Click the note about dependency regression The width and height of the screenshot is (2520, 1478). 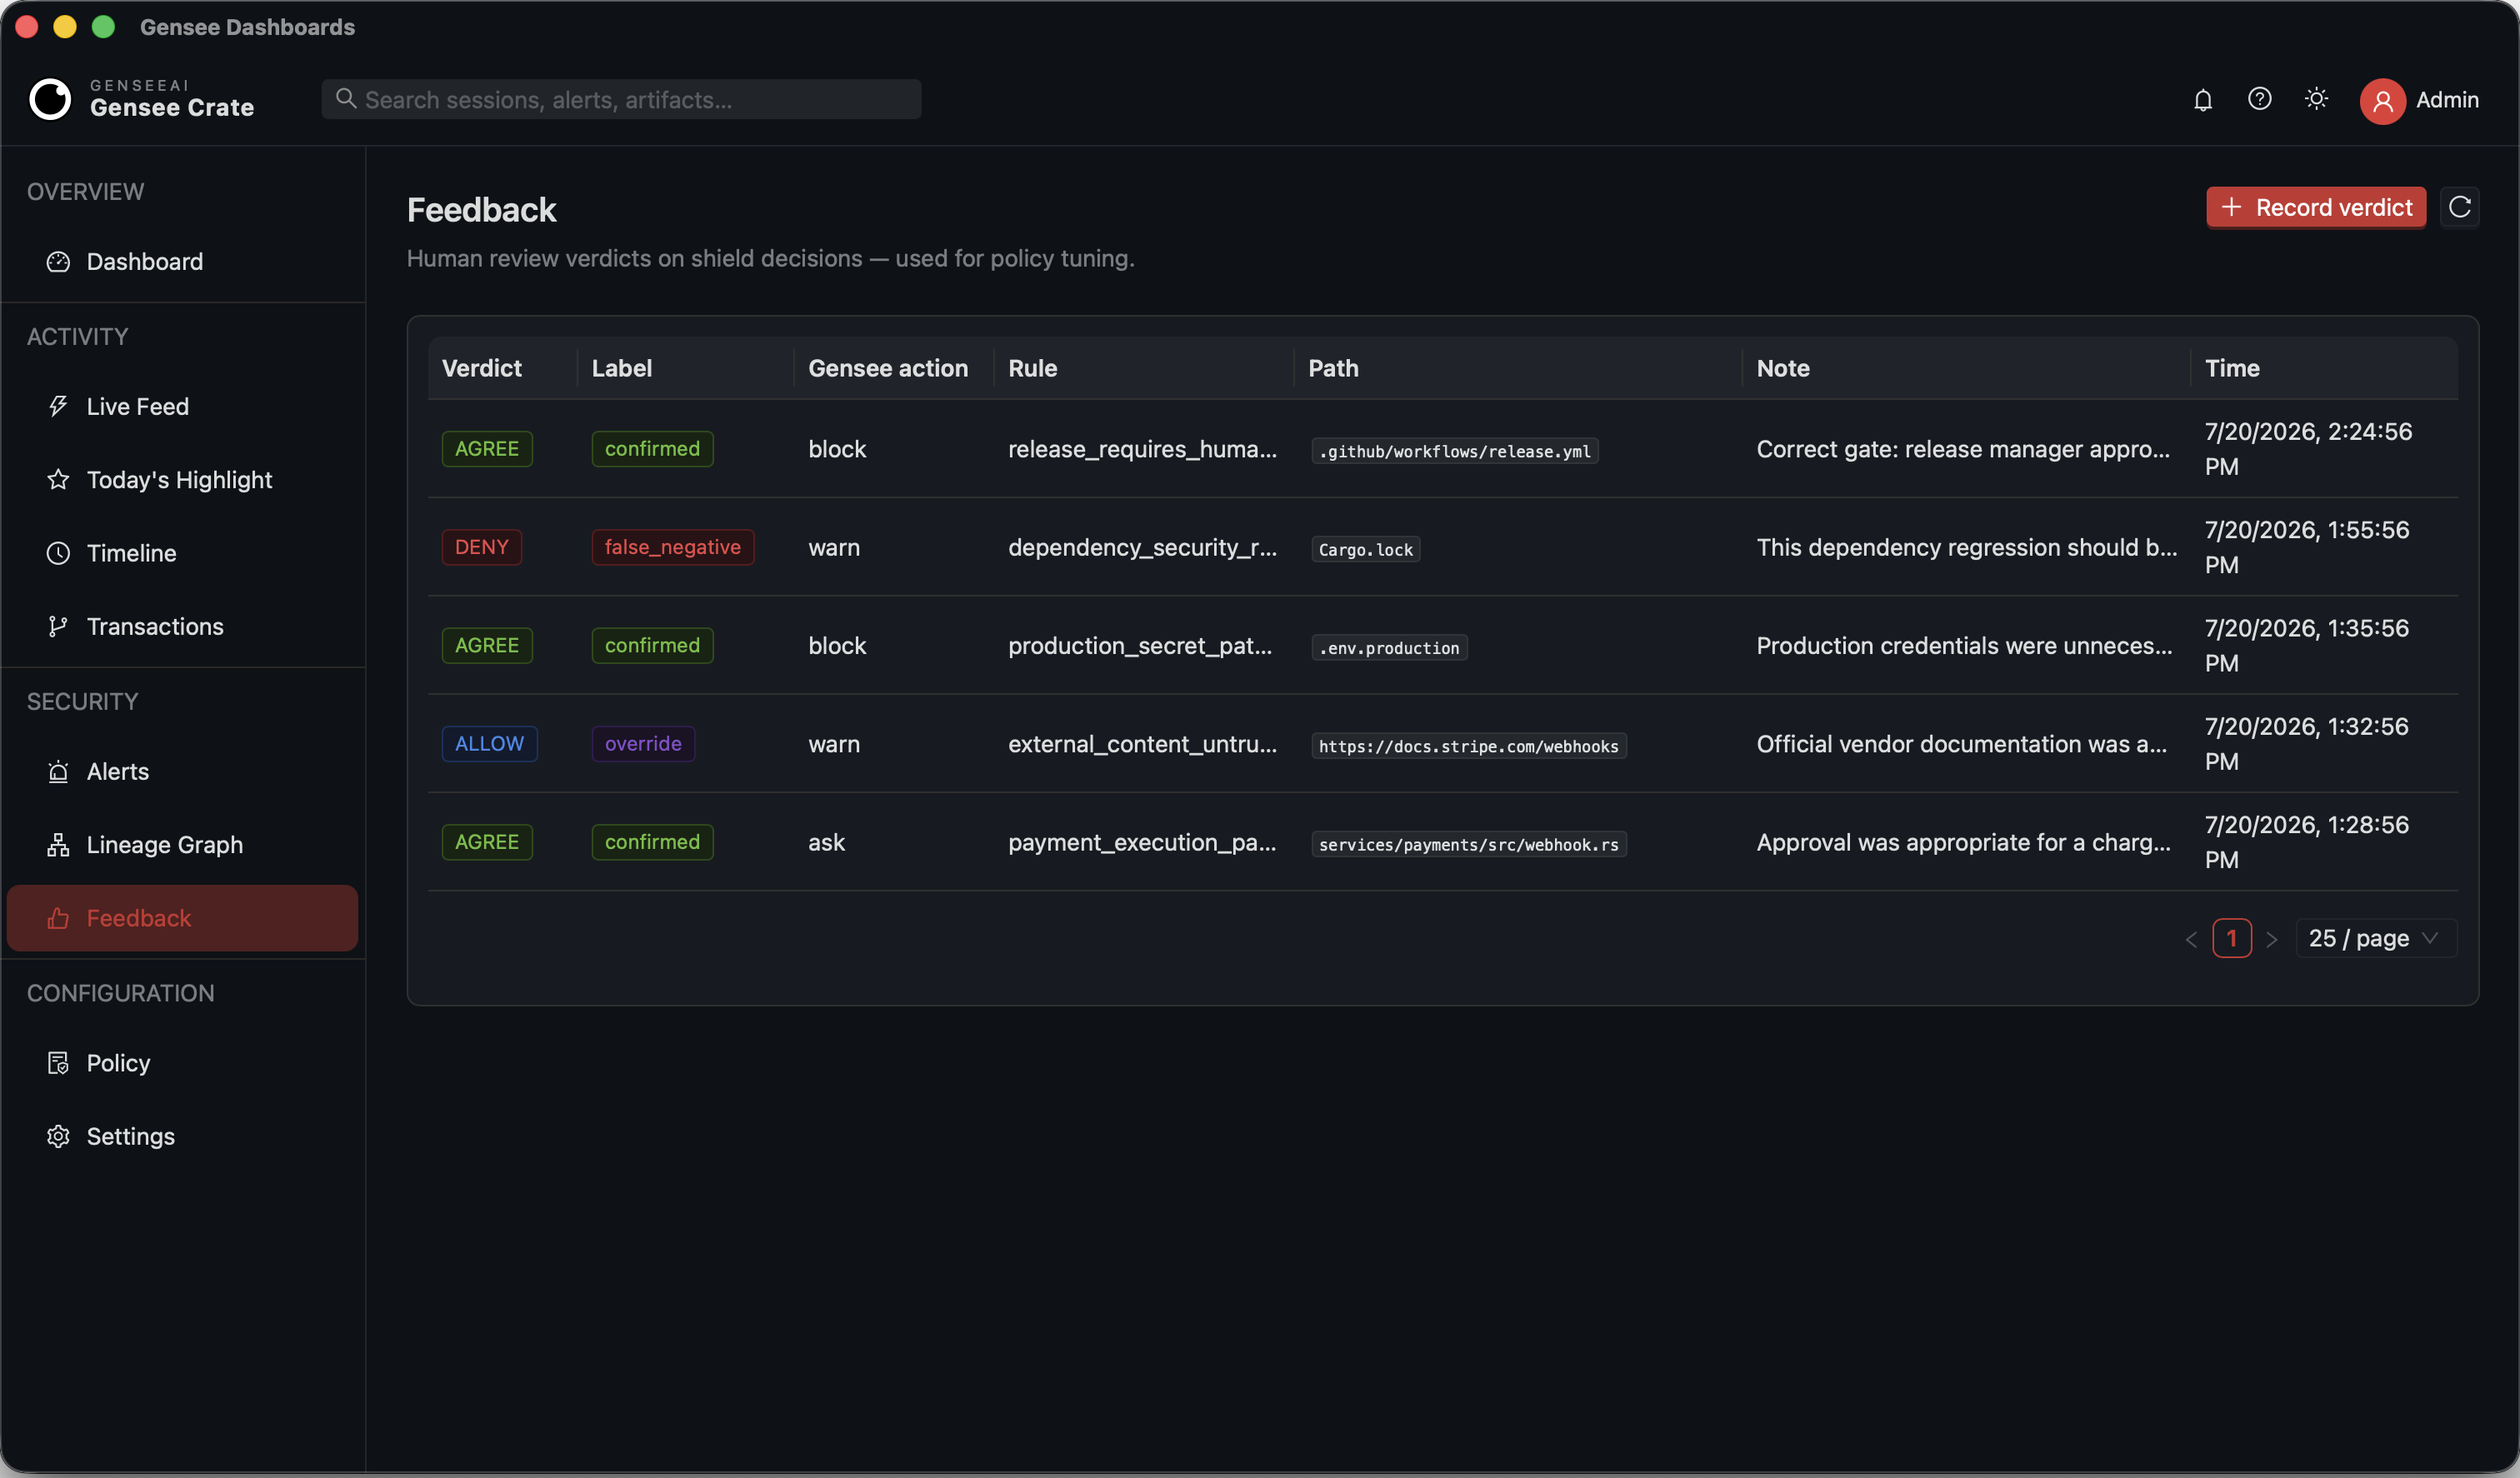[x=1967, y=547]
